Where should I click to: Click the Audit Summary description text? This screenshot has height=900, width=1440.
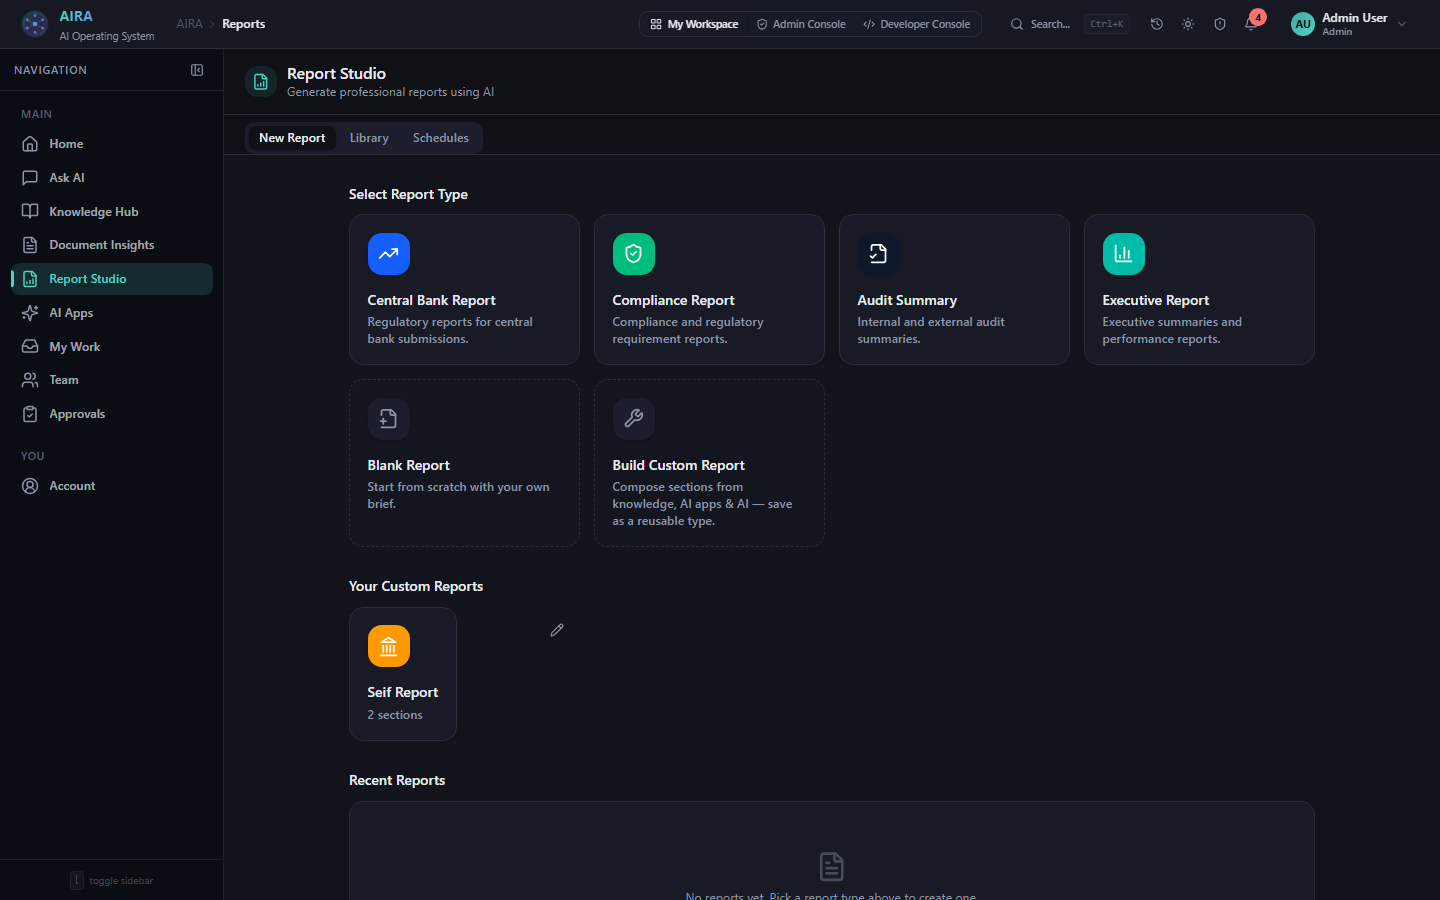click(x=931, y=330)
